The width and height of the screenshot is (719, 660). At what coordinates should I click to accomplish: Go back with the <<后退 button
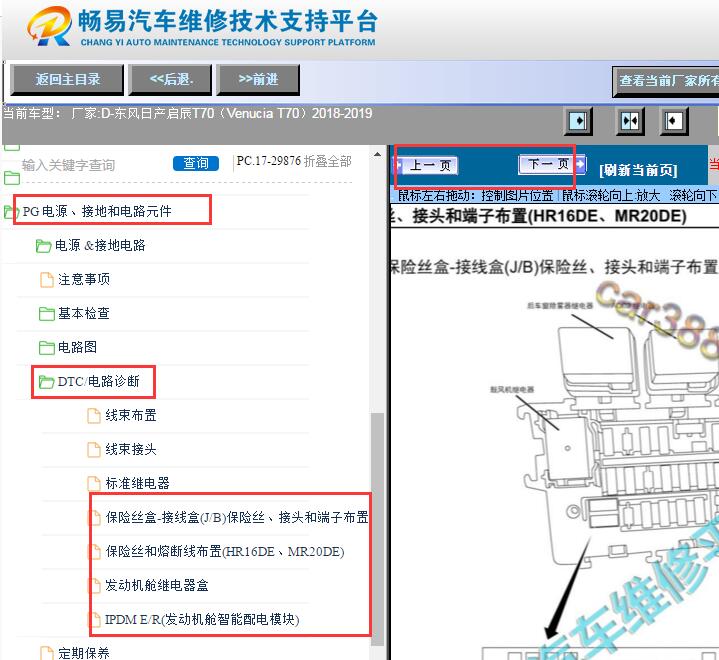click(x=171, y=80)
